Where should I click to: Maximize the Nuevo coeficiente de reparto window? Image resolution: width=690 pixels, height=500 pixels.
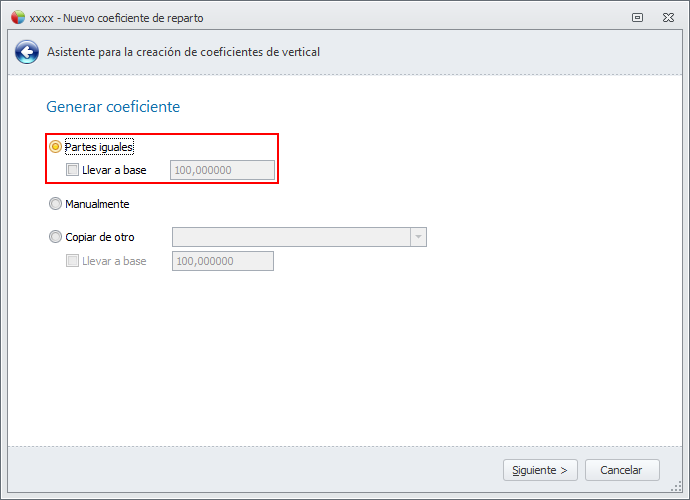tap(638, 17)
